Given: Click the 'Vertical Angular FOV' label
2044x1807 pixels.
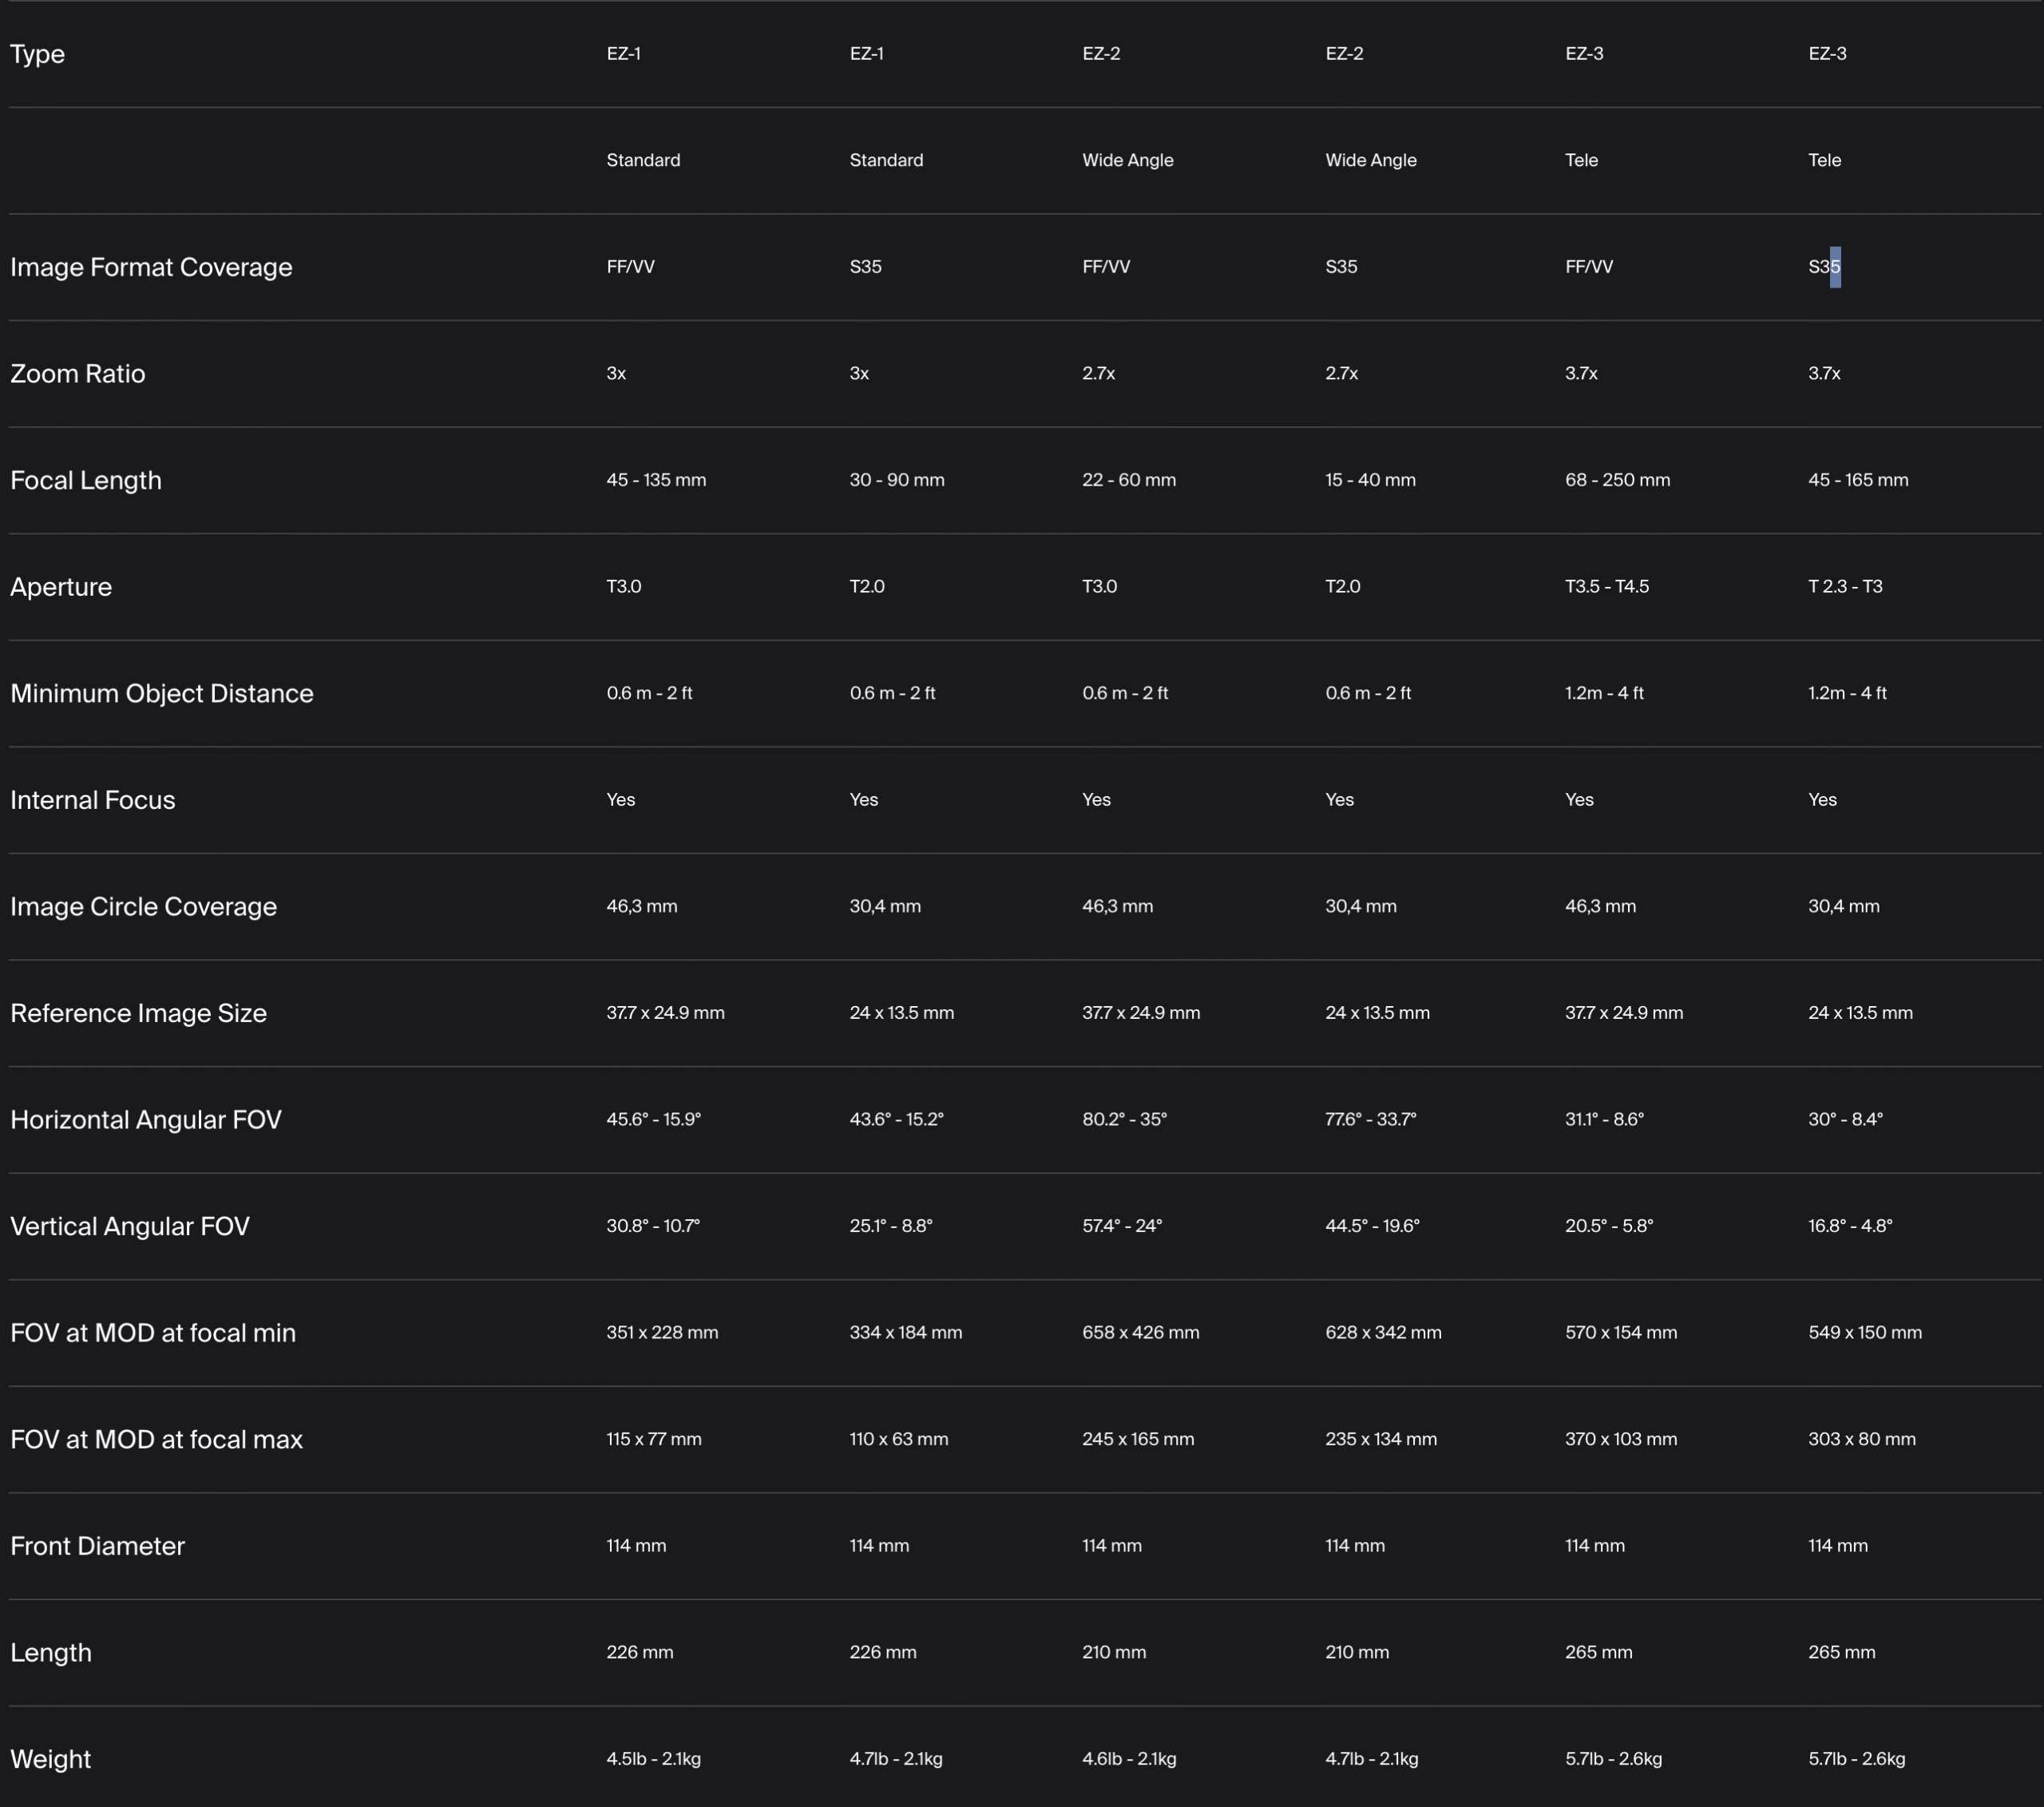Looking at the screenshot, I should click(130, 1226).
